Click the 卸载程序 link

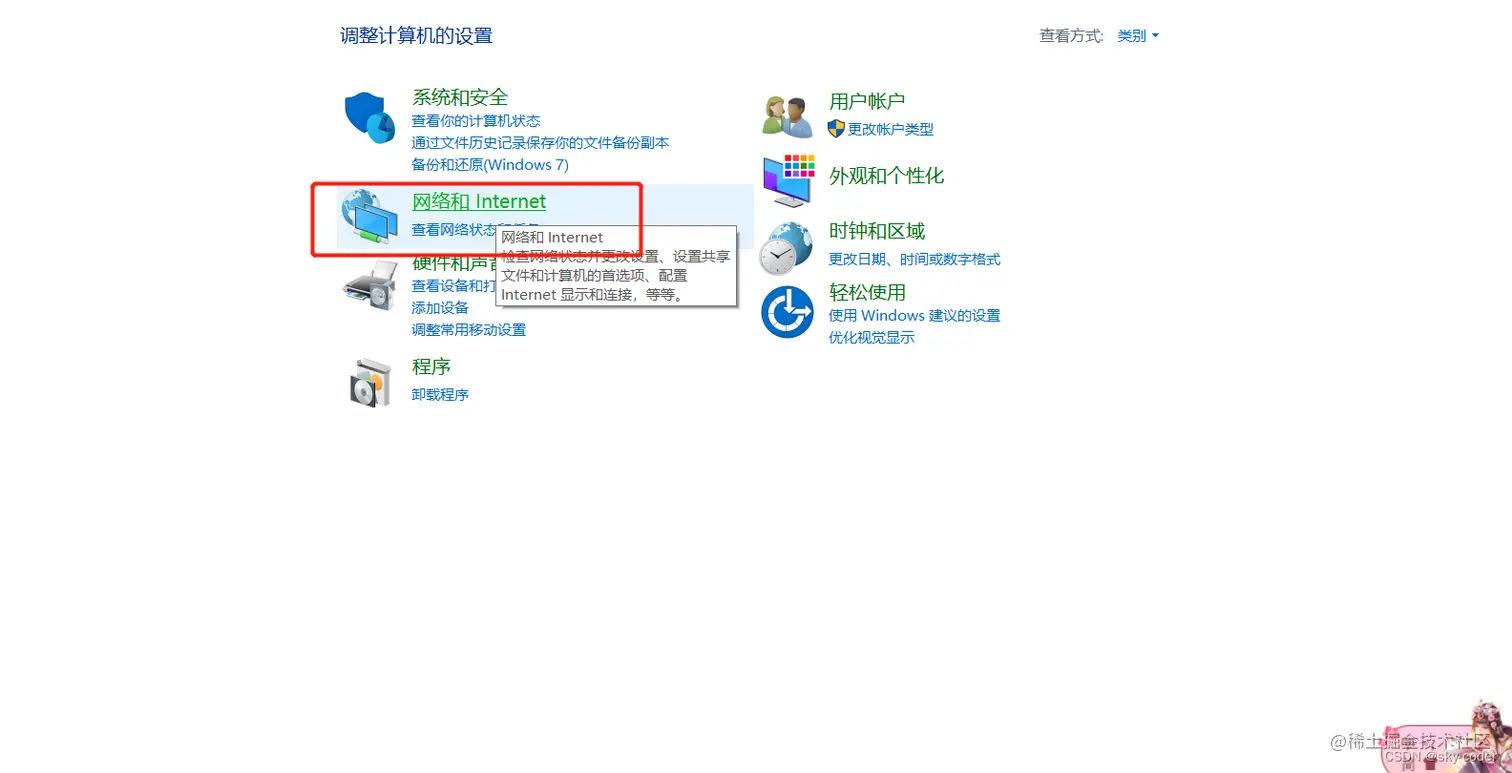tap(440, 394)
